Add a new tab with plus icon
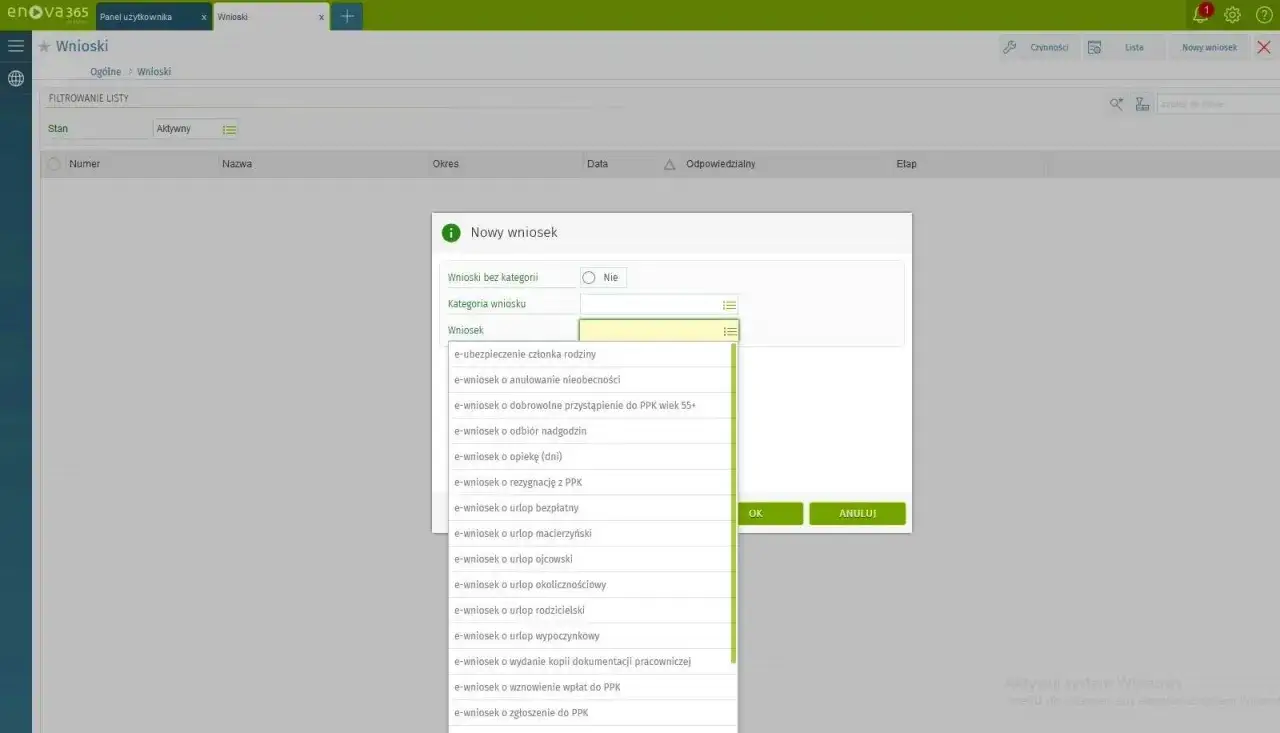This screenshot has width=1280, height=733. point(347,16)
